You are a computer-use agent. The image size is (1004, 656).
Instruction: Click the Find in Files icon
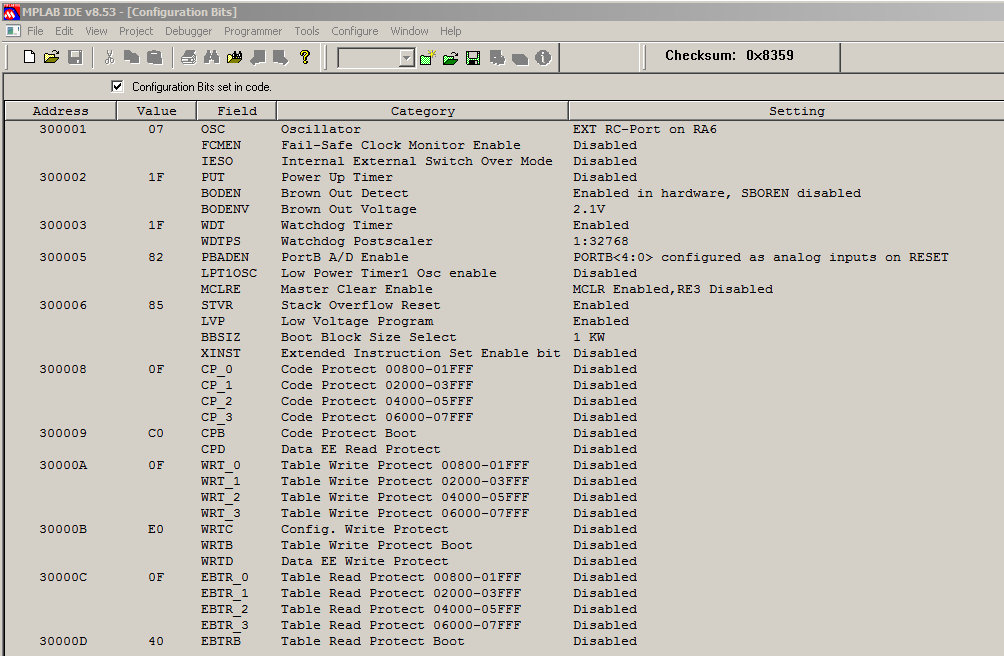[x=234, y=58]
